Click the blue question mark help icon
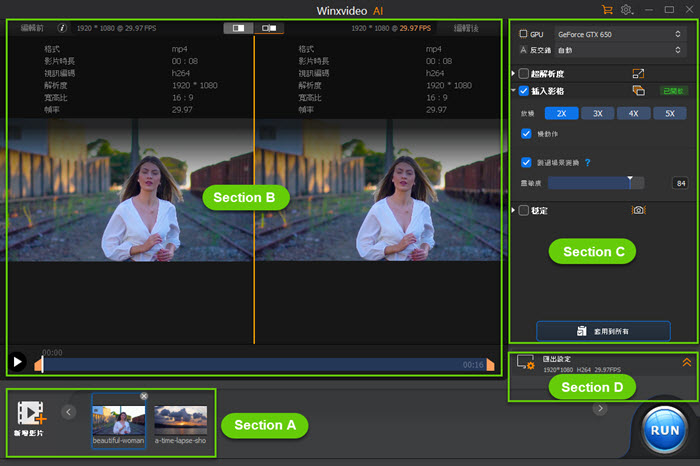700x466 pixels. pyautogui.click(x=588, y=162)
